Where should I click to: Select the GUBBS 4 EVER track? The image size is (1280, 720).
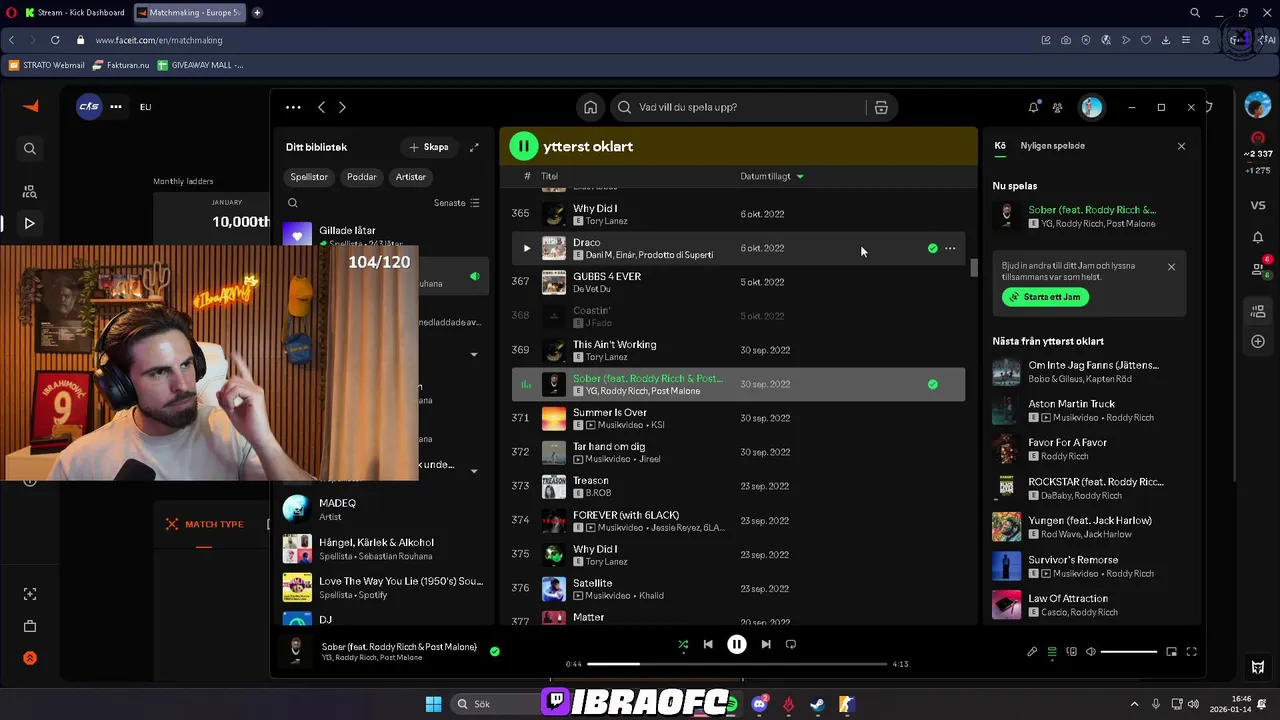pos(738,282)
